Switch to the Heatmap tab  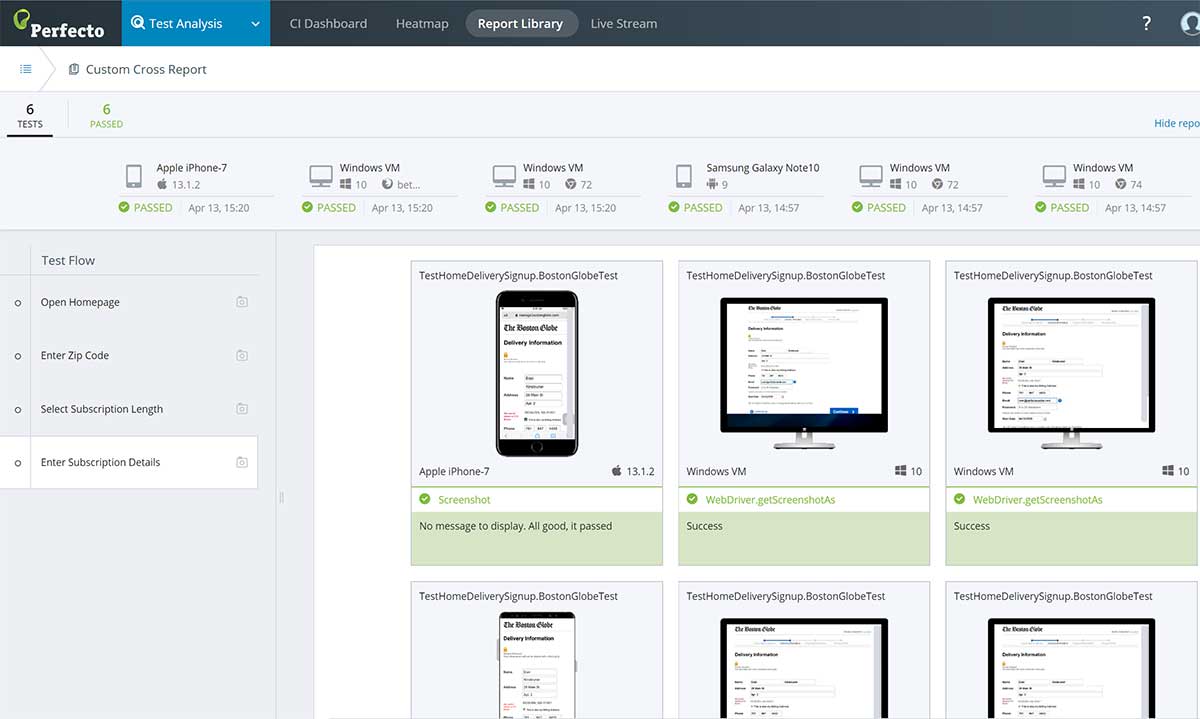coord(421,23)
